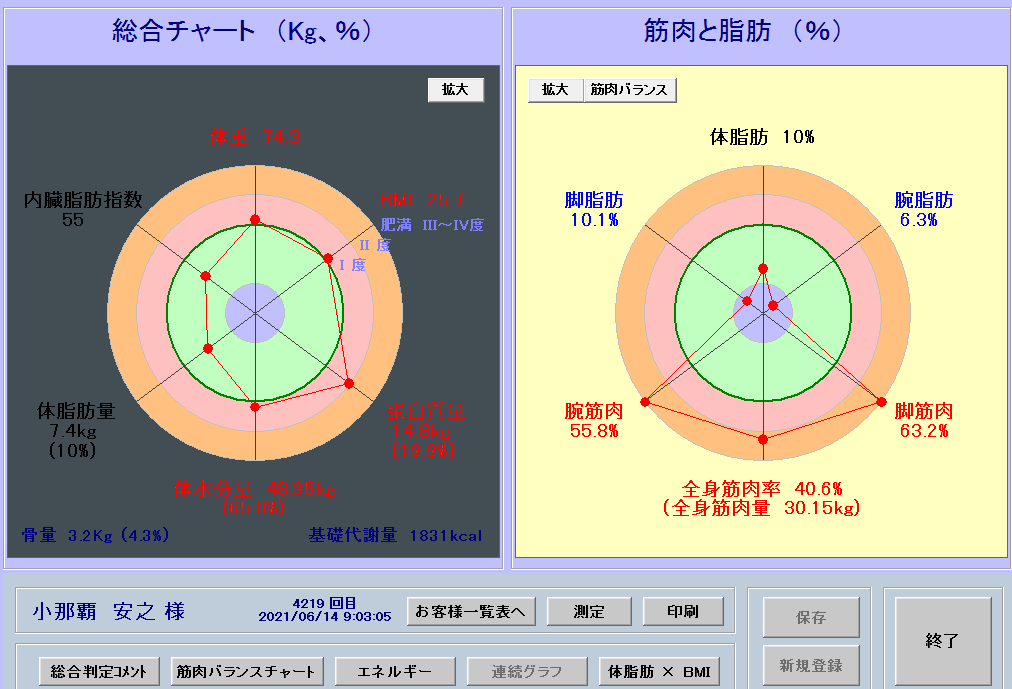Click 体脂肪 10% label on muscle chart
Viewport: 1012px width, 689px height.
pos(762,137)
